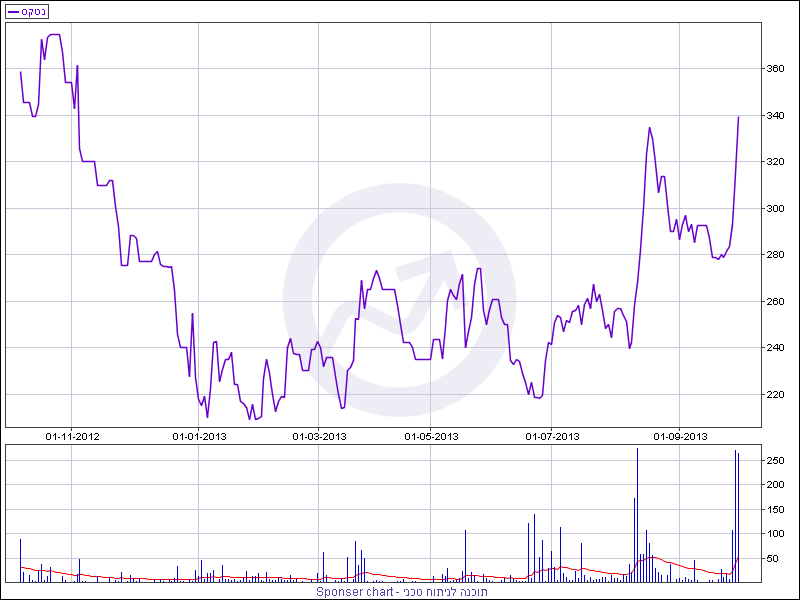Image resolution: width=800 pixels, height=600 pixels.
Task: Click the last price point at chart's right end
Action: pyautogui.click(x=739, y=117)
